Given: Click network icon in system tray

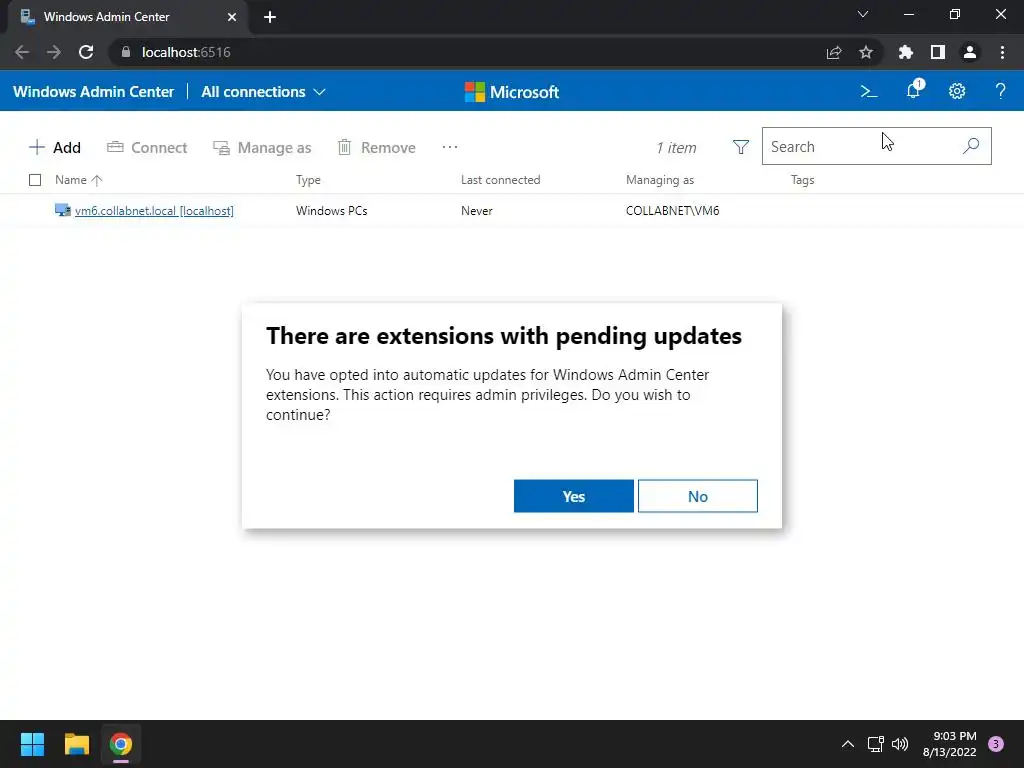Looking at the screenshot, I should pos(876,744).
